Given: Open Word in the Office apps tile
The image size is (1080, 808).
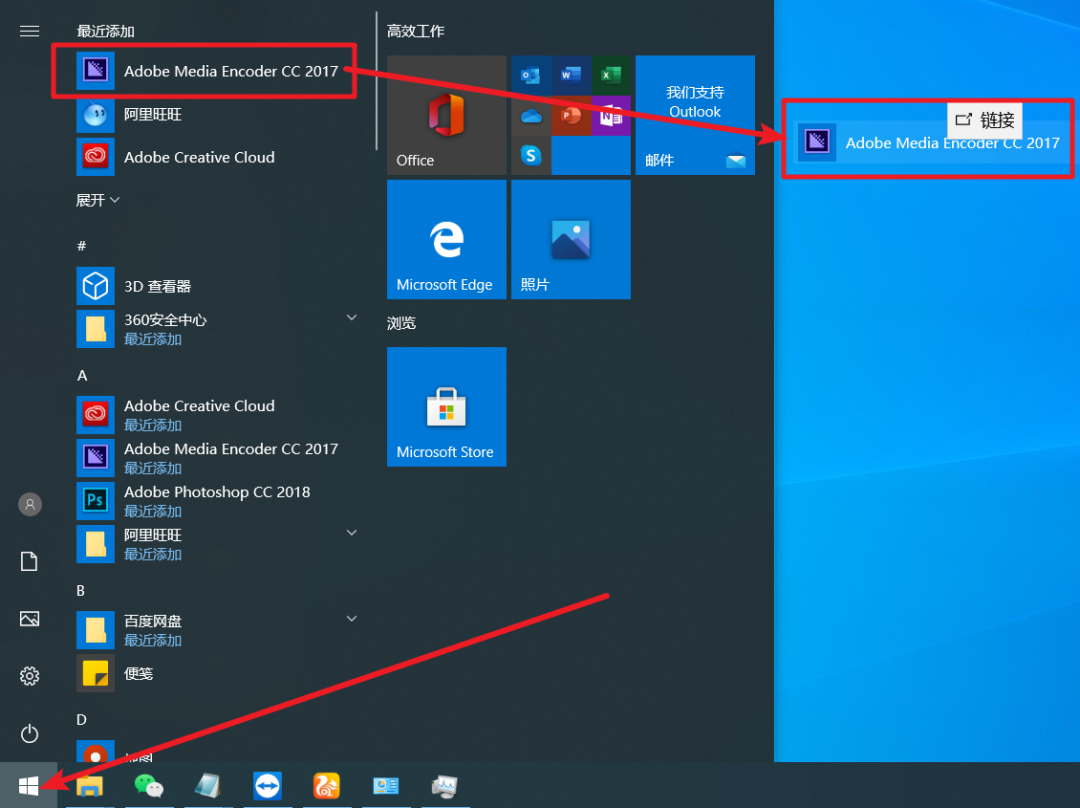Looking at the screenshot, I should click(571, 75).
